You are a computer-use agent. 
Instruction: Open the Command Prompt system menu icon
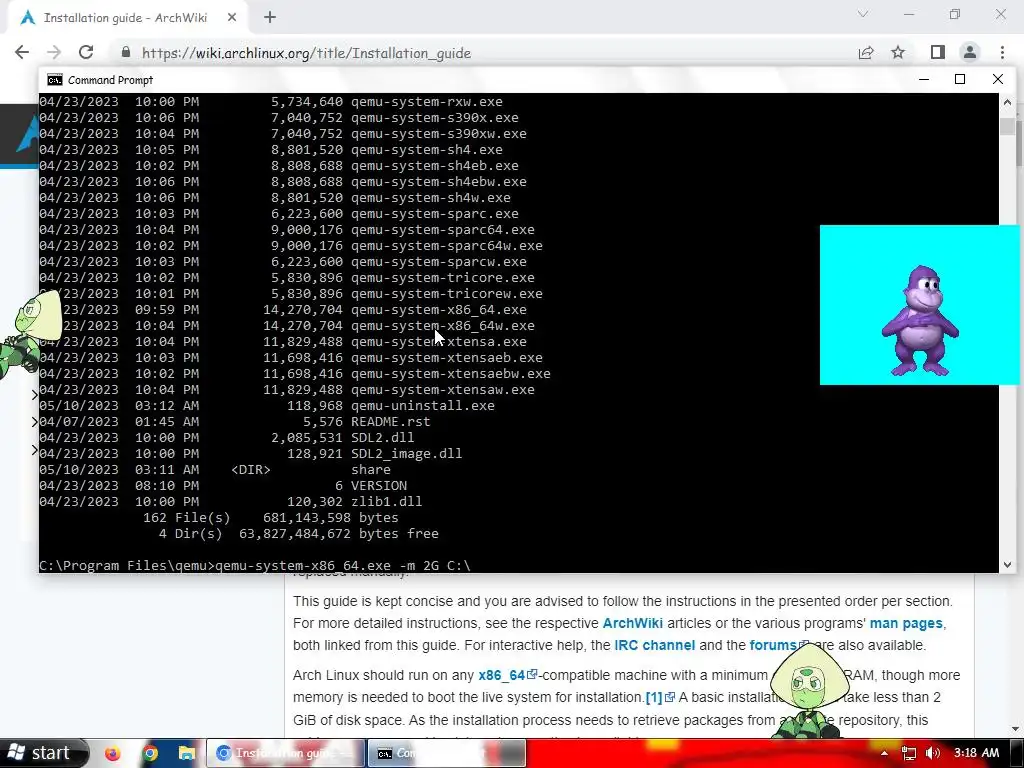tap(56, 80)
